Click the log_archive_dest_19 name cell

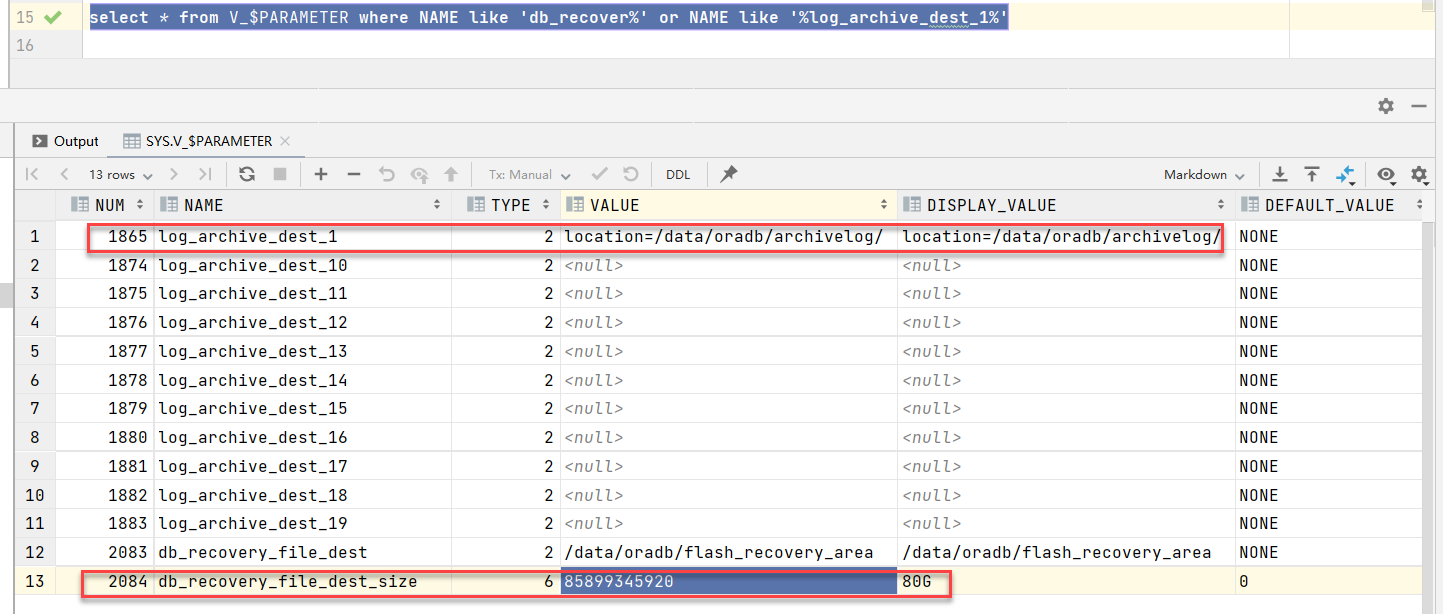(302, 523)
